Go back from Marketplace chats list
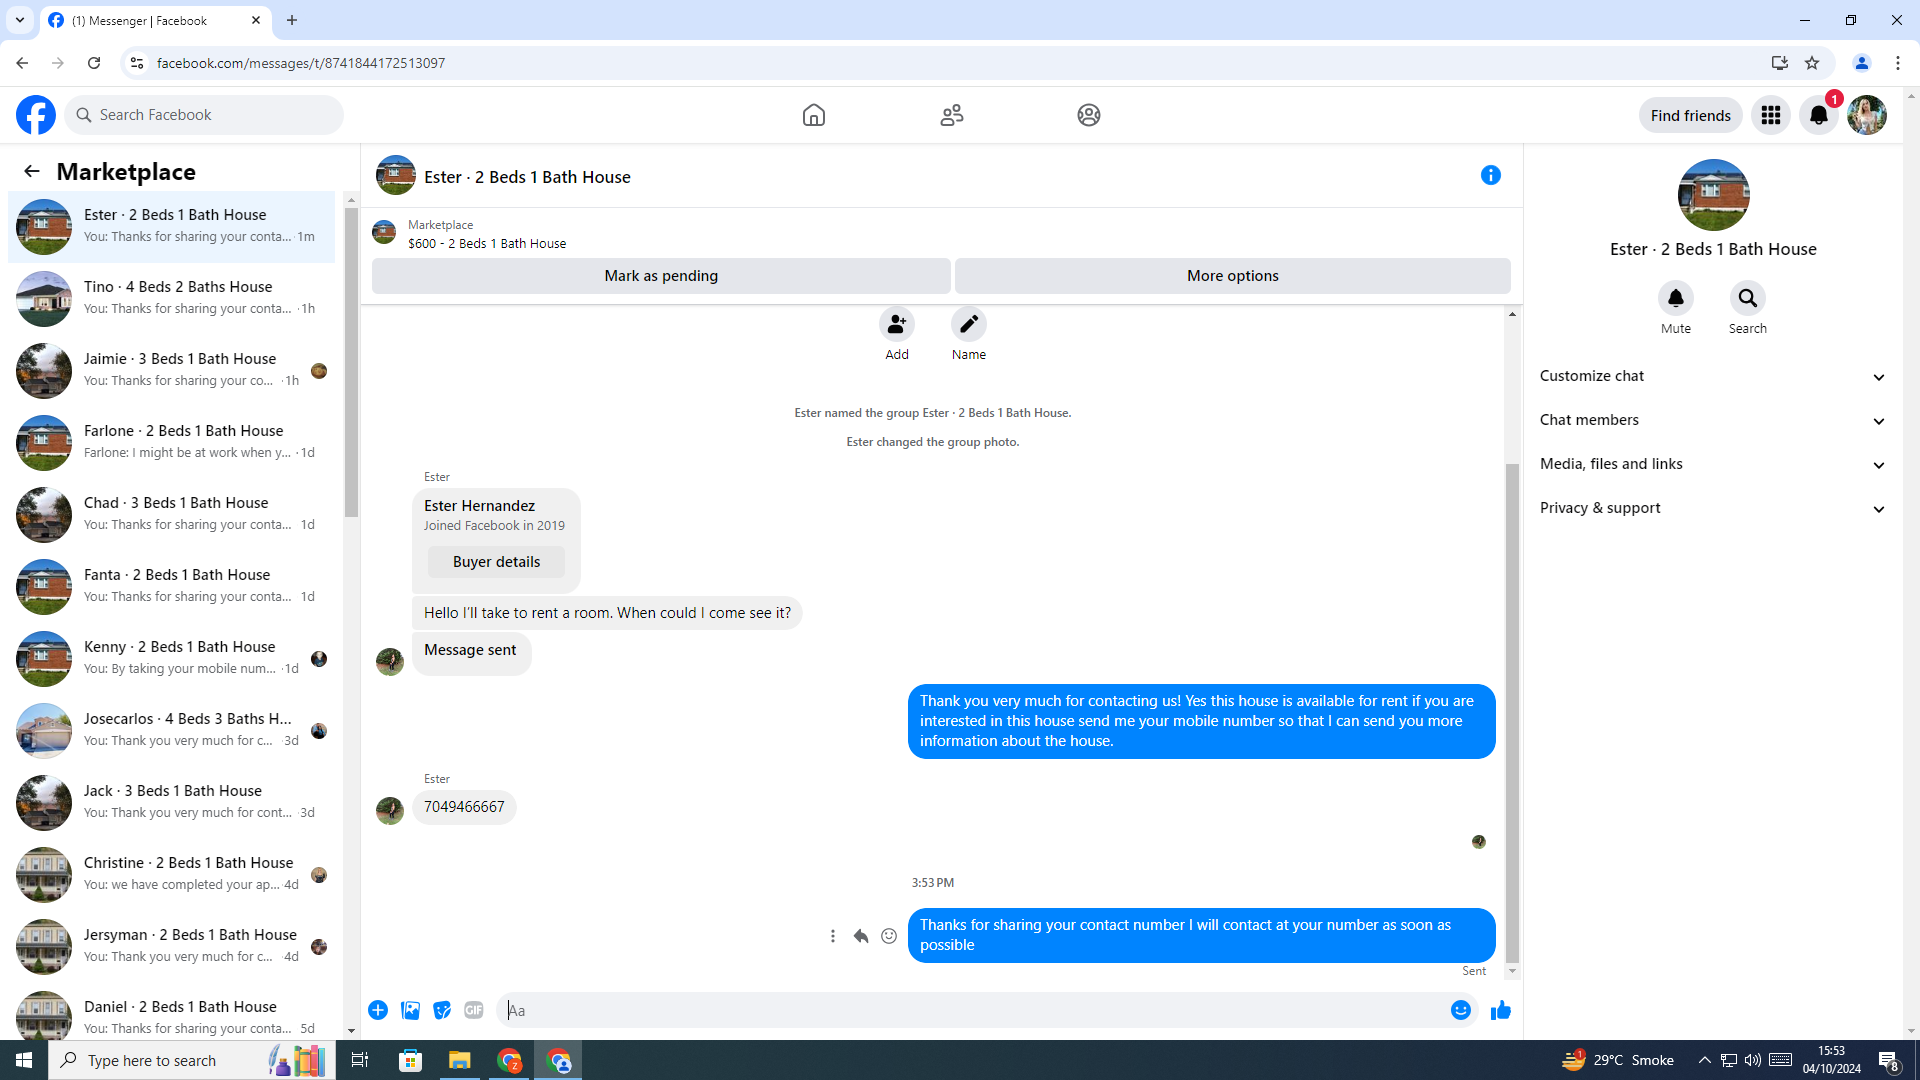The image size is (1920, 1080). coord(32,171)
